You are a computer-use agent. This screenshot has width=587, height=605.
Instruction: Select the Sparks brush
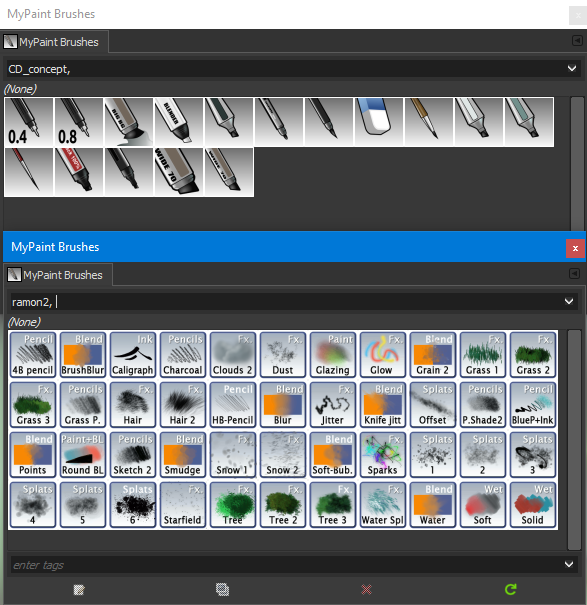coord(383,454)
